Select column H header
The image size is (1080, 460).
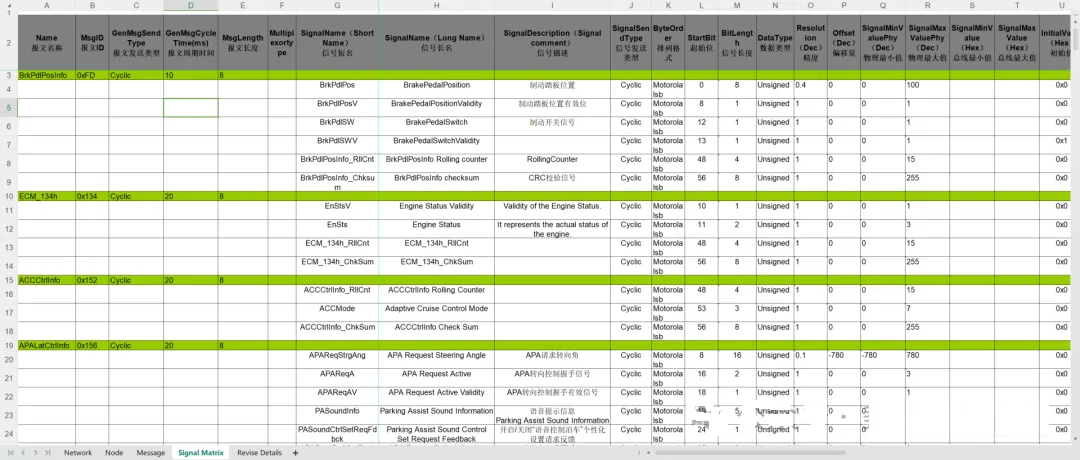tap(437, 6)
